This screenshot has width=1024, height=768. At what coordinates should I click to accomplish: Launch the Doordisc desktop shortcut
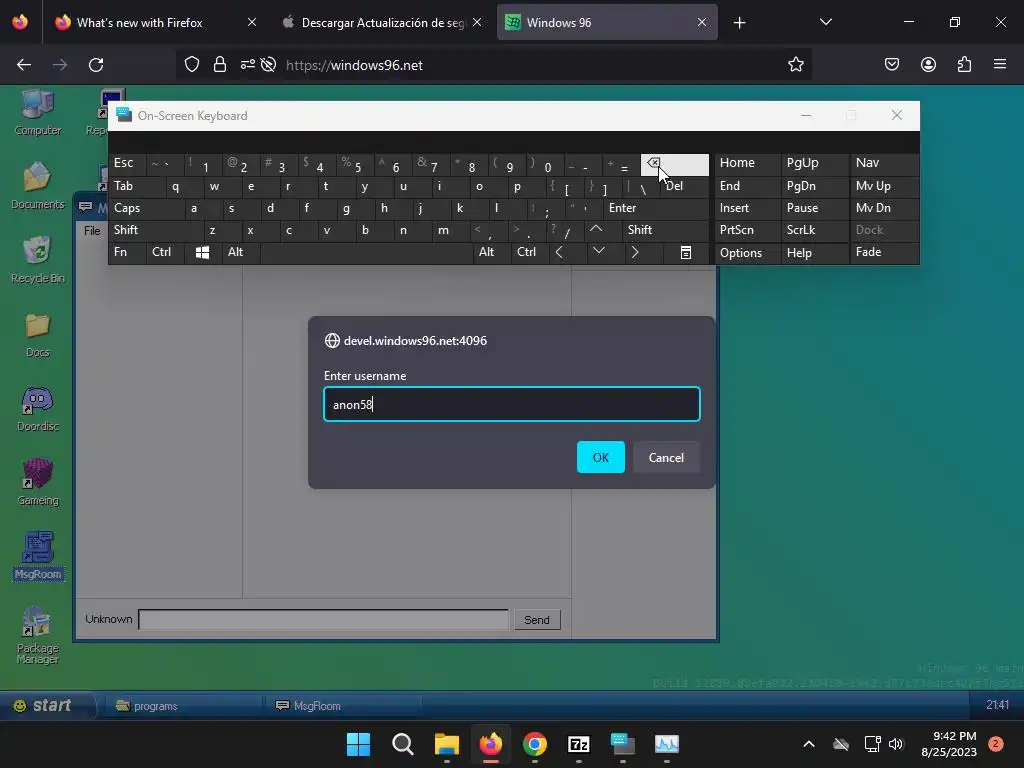pos(37,408)
